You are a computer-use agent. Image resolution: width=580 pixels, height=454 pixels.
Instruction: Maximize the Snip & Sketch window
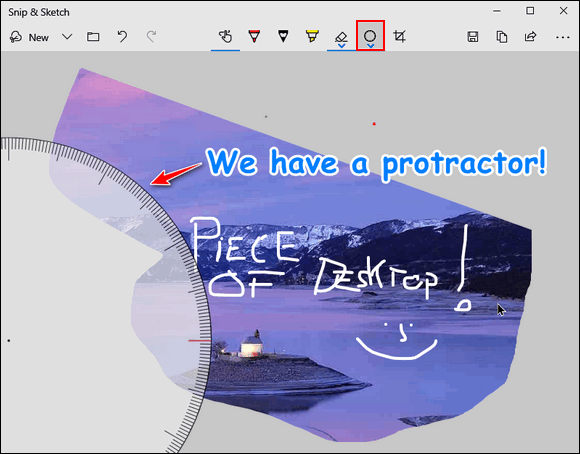(530, 11)
